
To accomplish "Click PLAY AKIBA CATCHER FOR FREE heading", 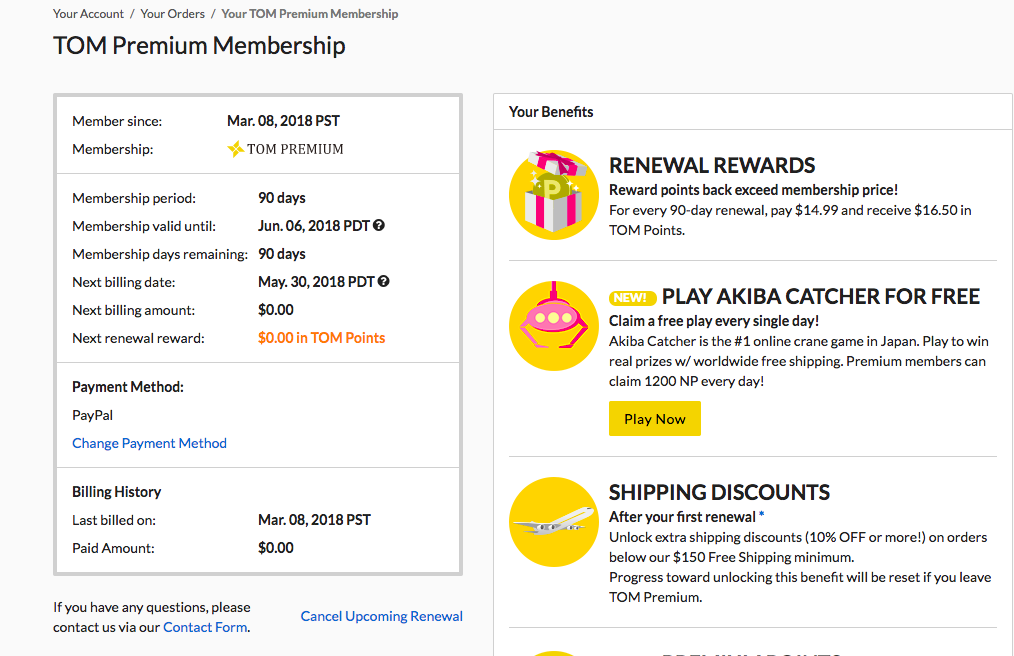I will click(x=821, y=296).
